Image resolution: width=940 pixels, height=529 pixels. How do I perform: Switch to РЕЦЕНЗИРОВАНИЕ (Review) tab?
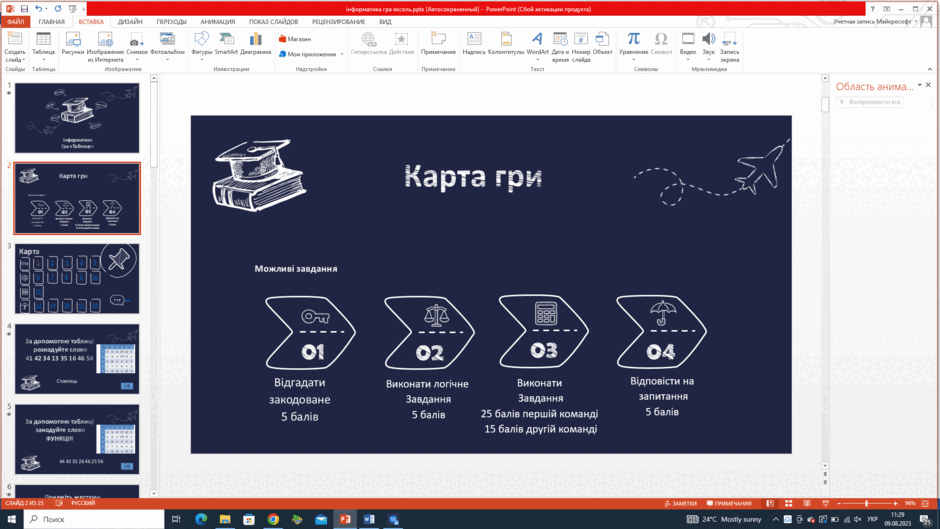pos(338,22)
